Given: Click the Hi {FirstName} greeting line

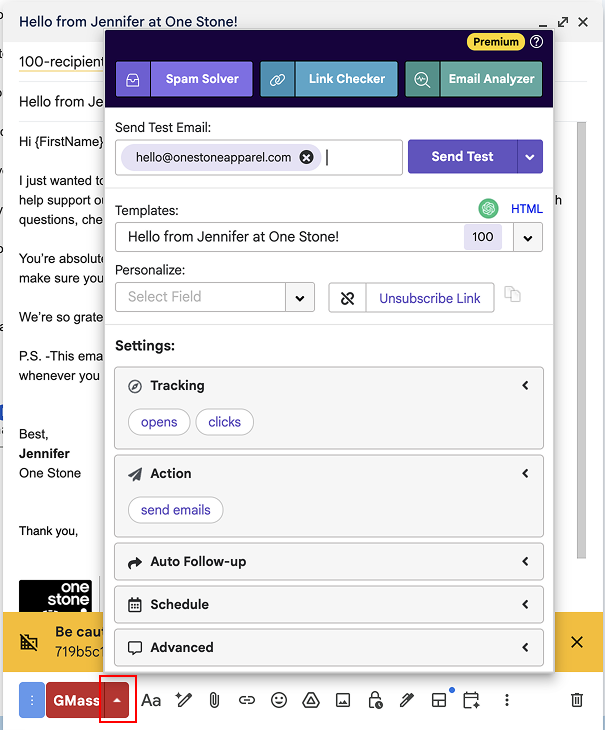Looking at the screenshot, I should pyautogui.click(x=61, y=142).
